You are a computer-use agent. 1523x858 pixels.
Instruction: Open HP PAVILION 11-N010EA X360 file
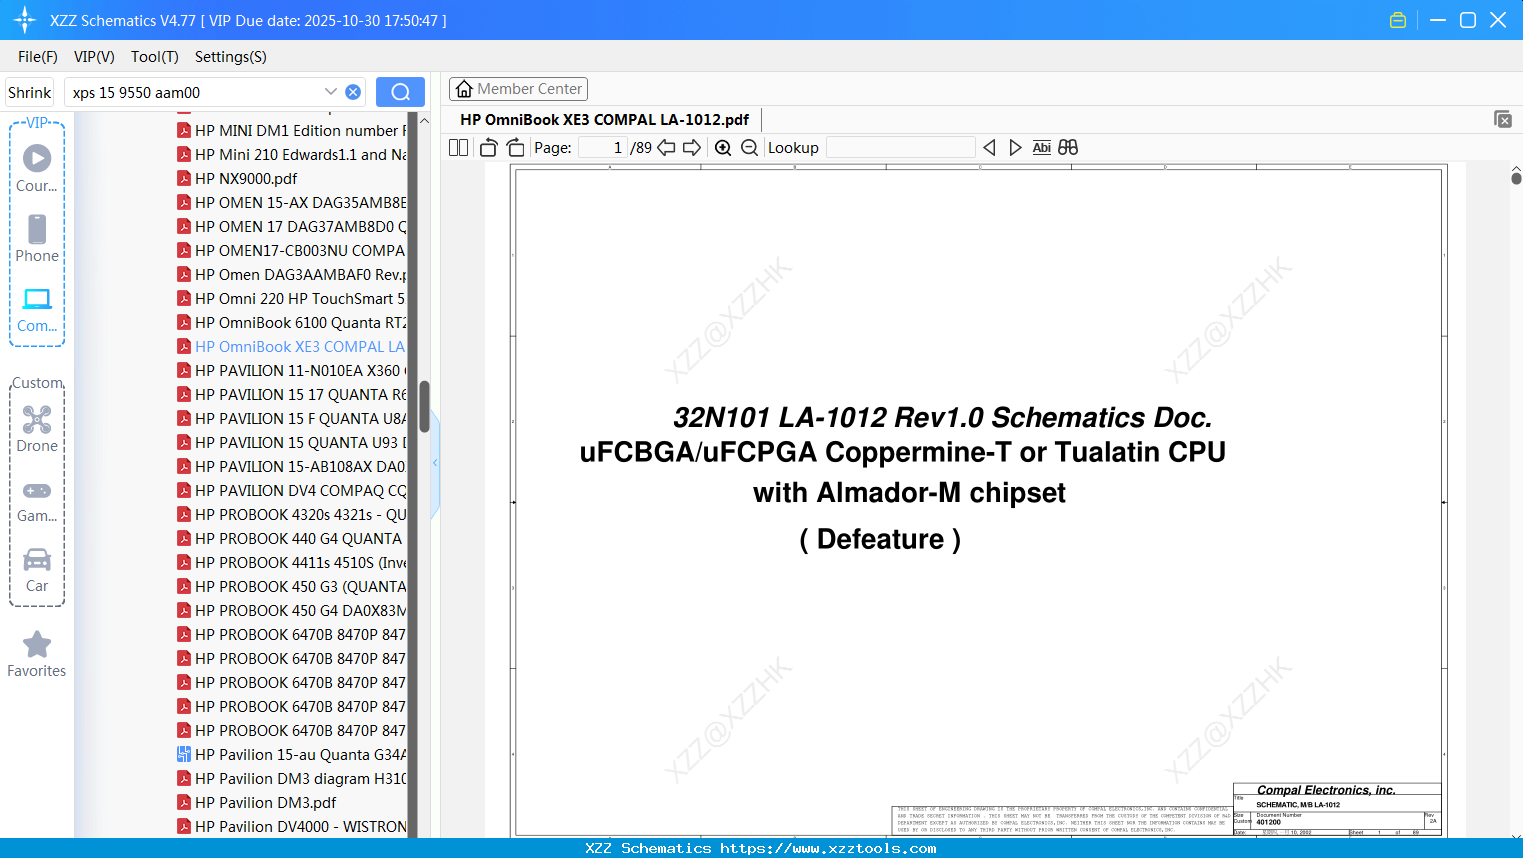pyautogui.click(x=292, y=370)
